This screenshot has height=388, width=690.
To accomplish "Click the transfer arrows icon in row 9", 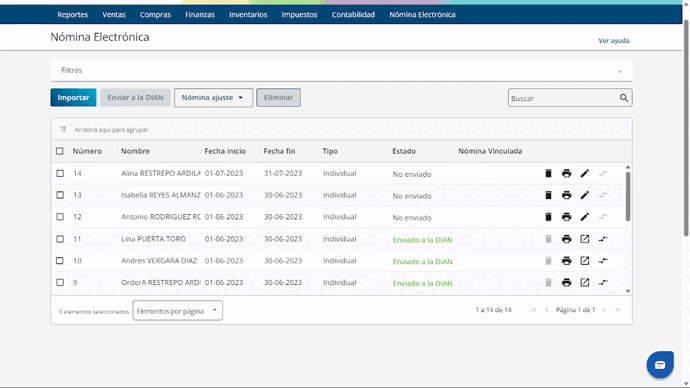I will pos(603,282).
